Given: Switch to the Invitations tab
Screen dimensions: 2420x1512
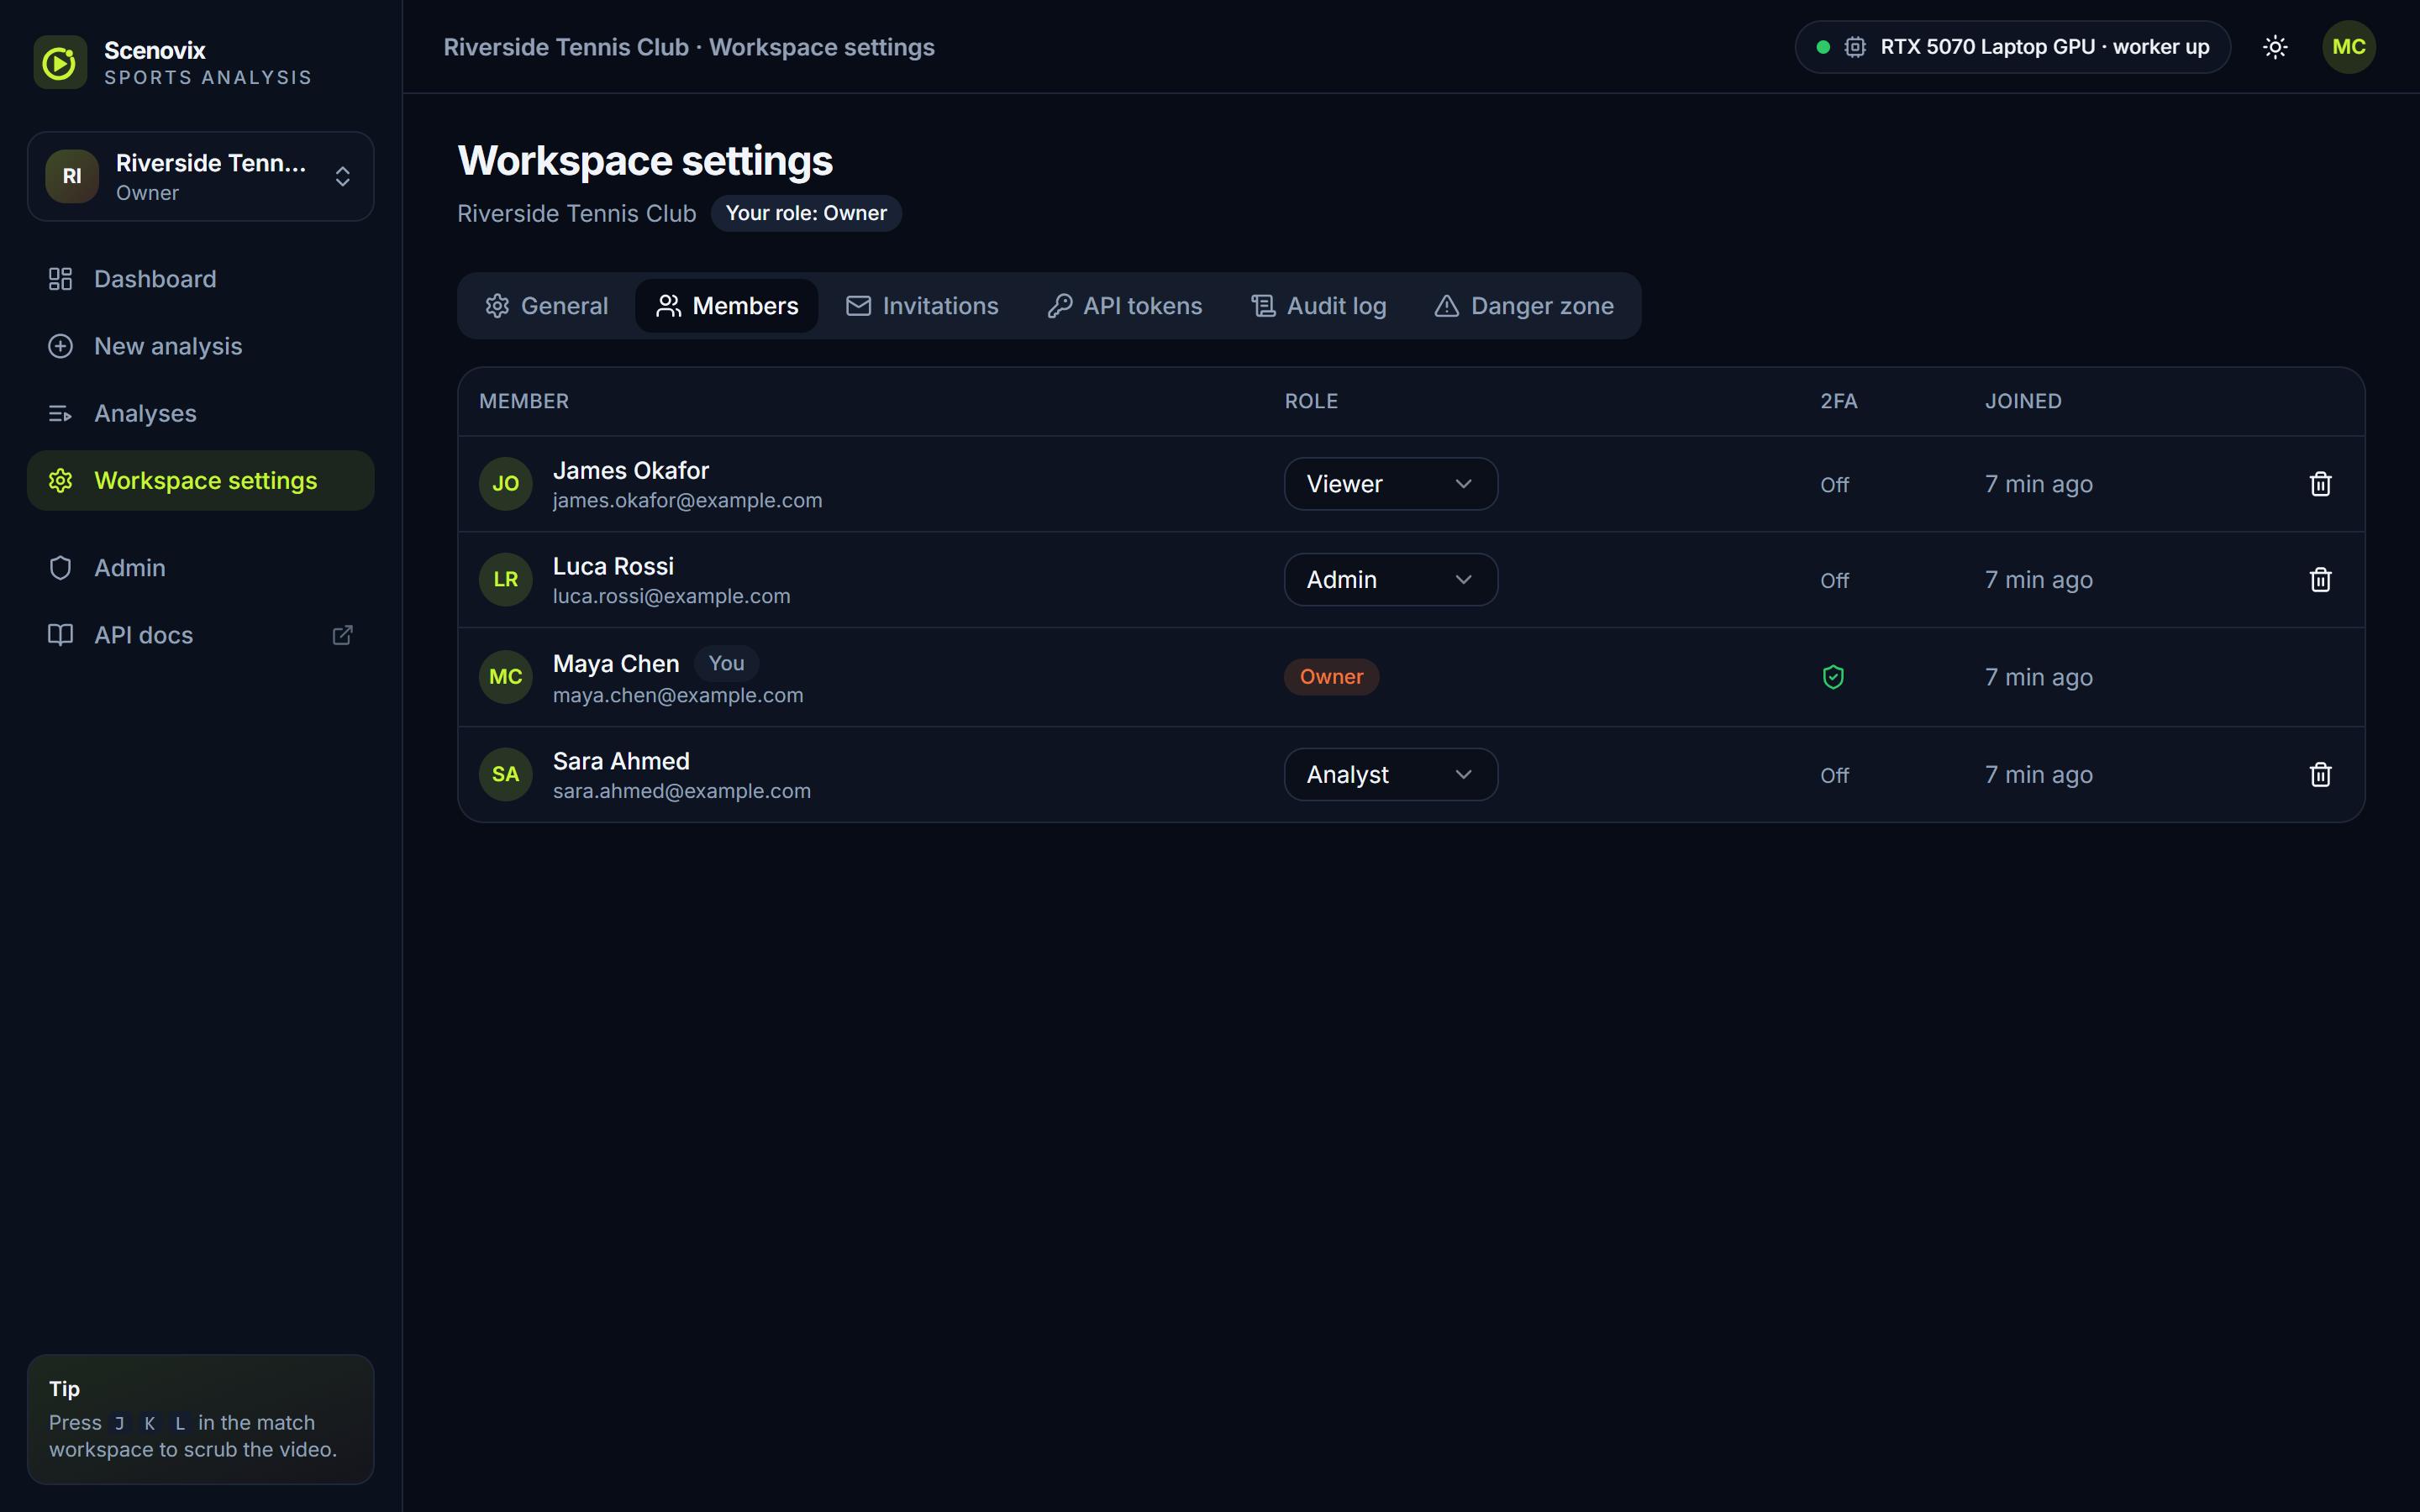Looking at the screenshot, I should 922,306.
